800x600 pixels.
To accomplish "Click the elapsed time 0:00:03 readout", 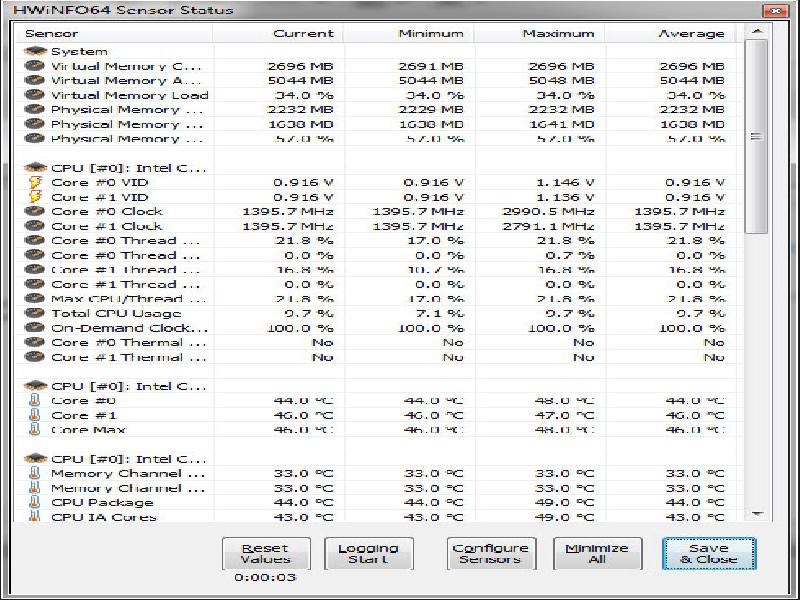I will tap(265, 577).
